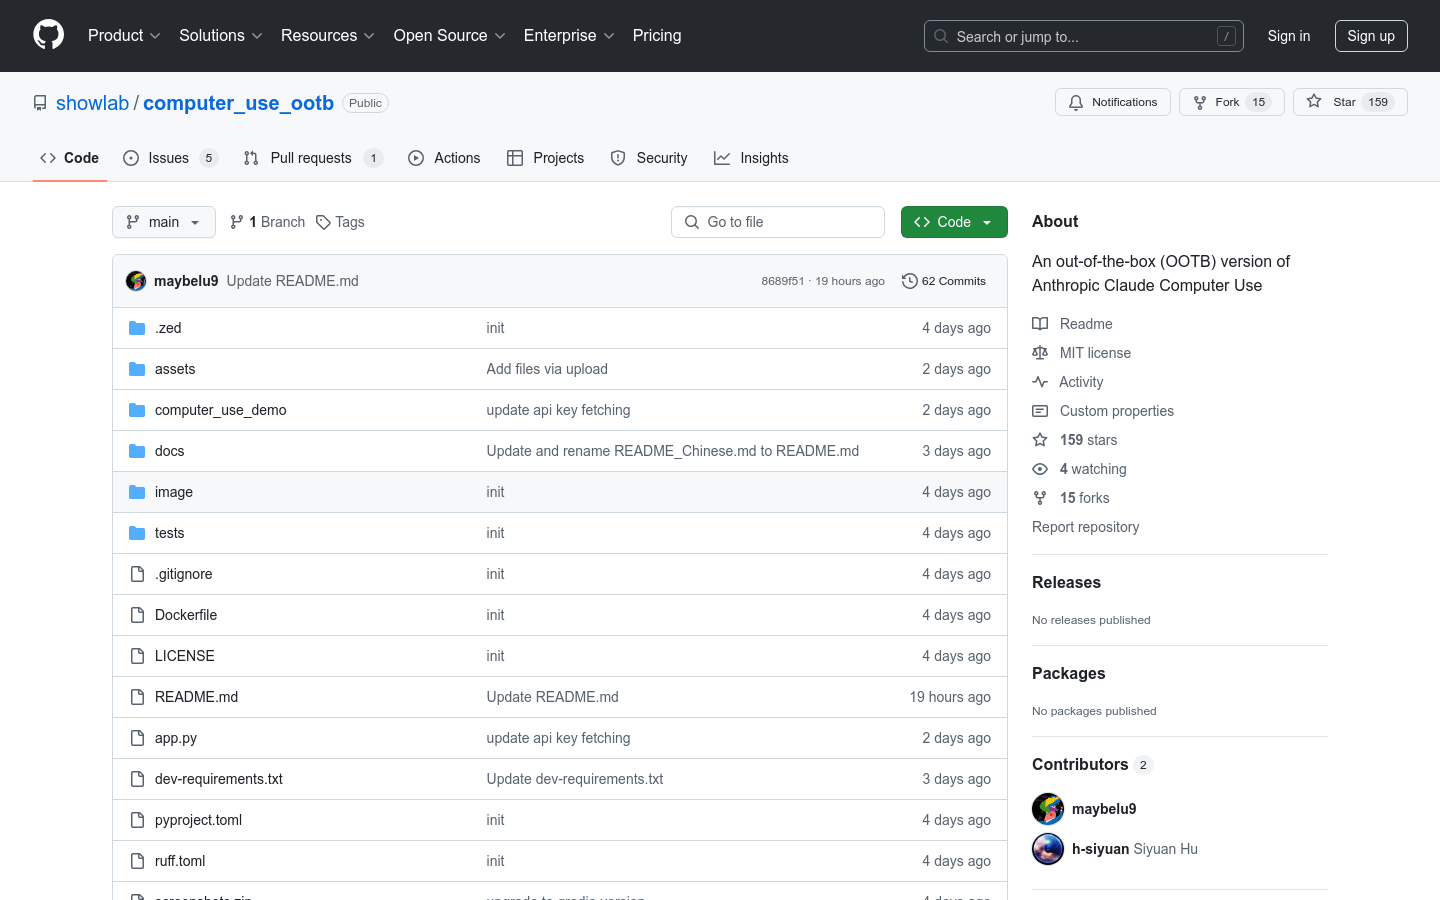The width and height of the screenshot is (1440, 900).
Task: Open commit 8689f51 hash link
Action: pos(782,281)
